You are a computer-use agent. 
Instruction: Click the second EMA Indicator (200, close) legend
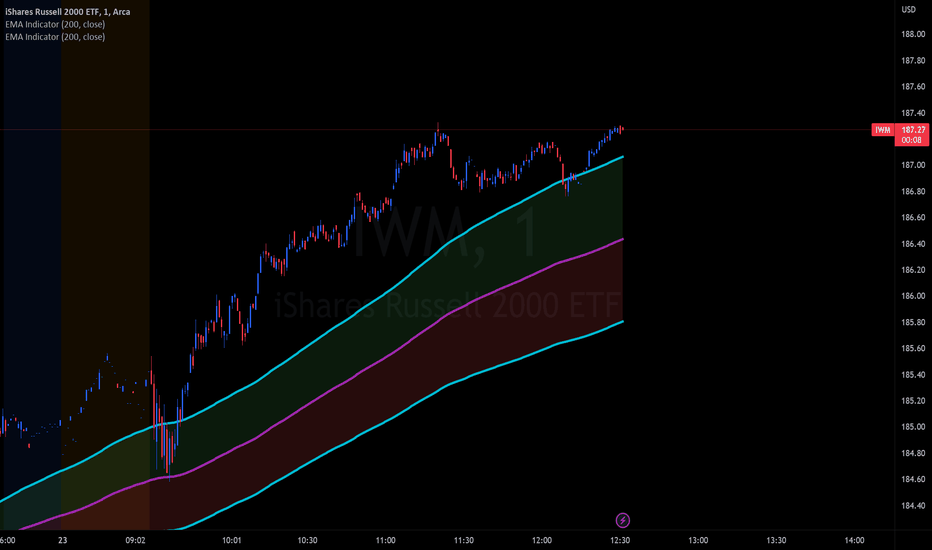tap(55, 37)
